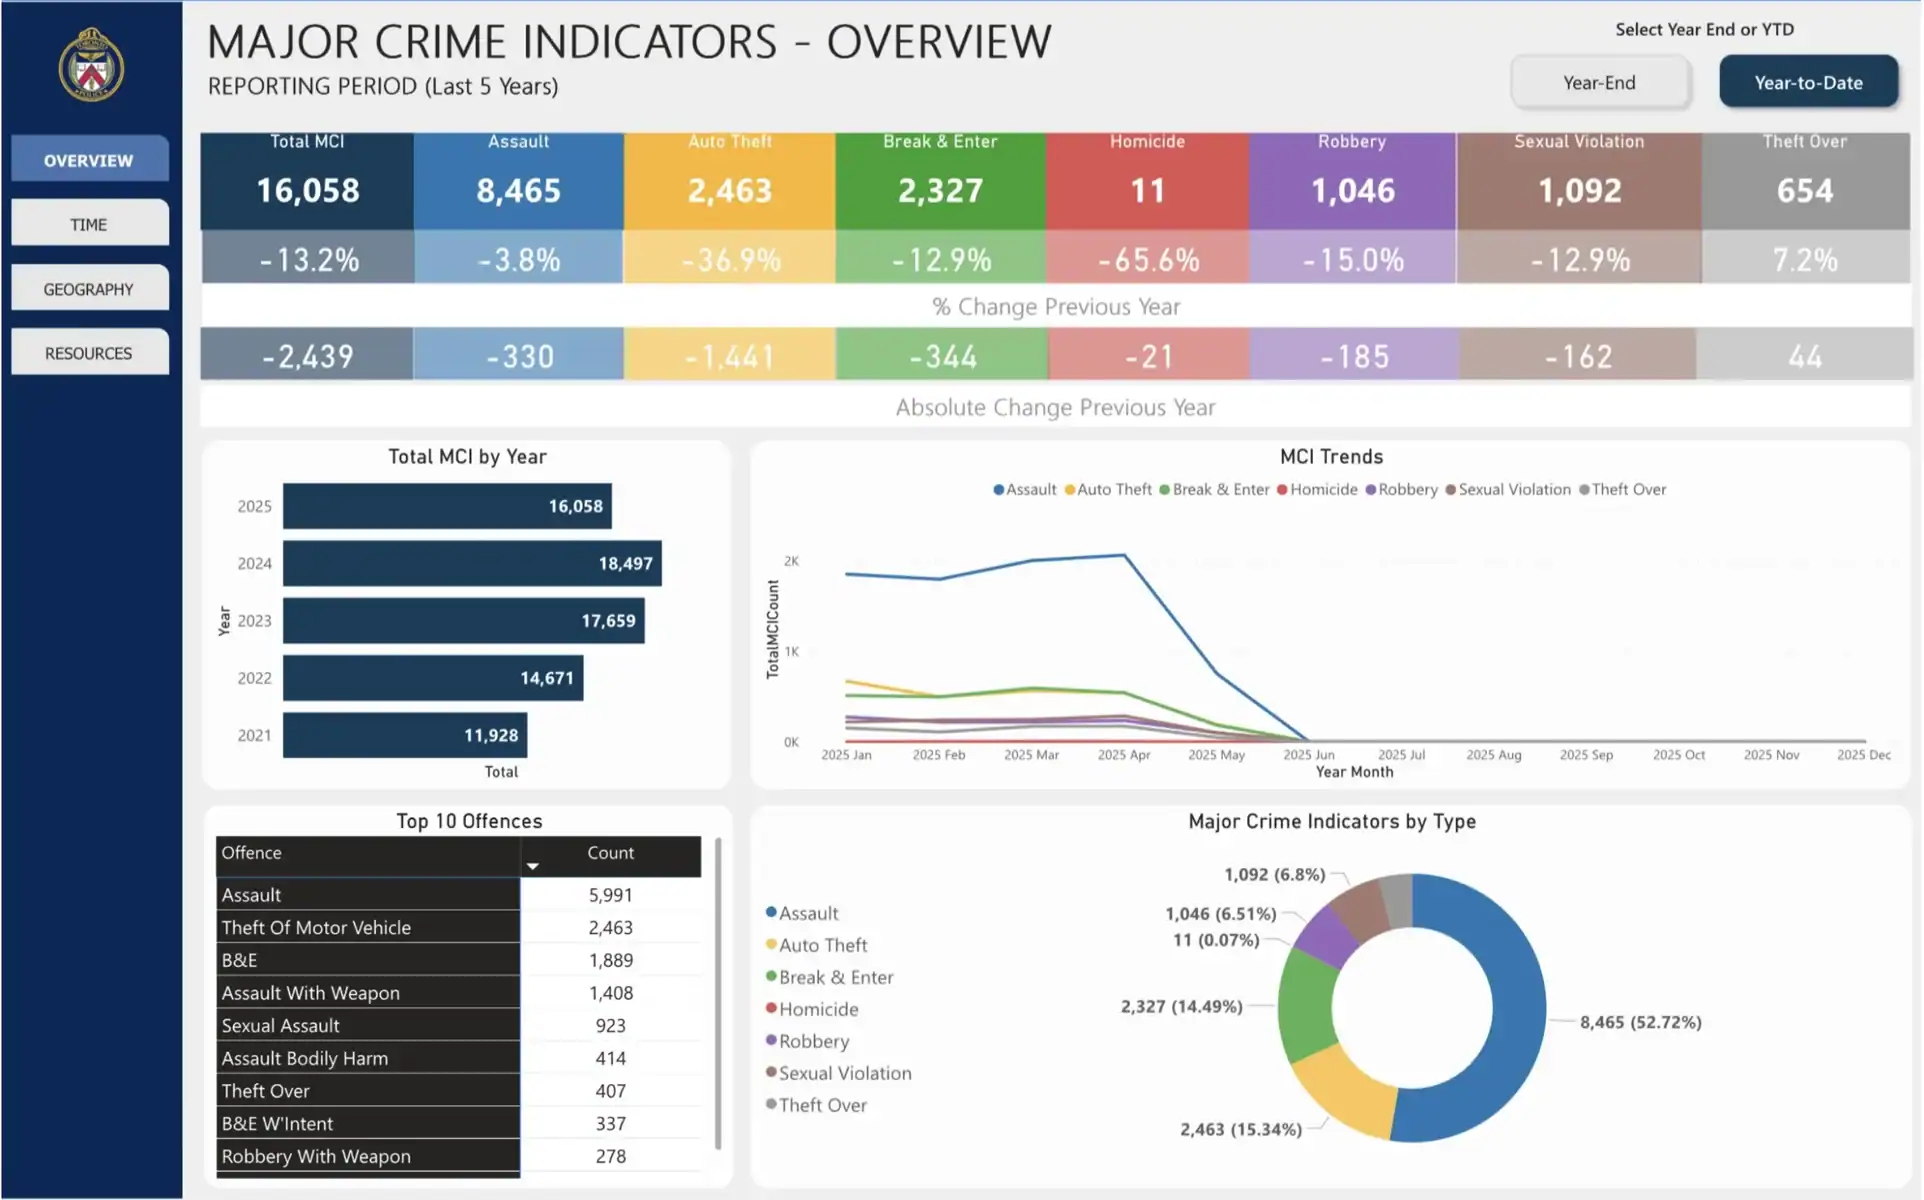Click the Theft Over legend dot beside donut chart

[771, 1105]
